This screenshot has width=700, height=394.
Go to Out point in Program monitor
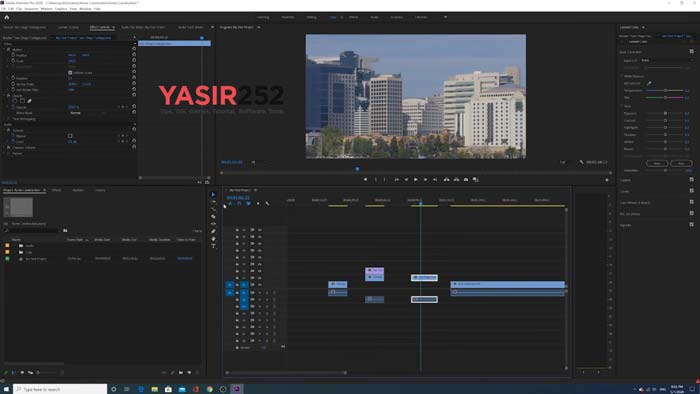[x=435, y=179]
